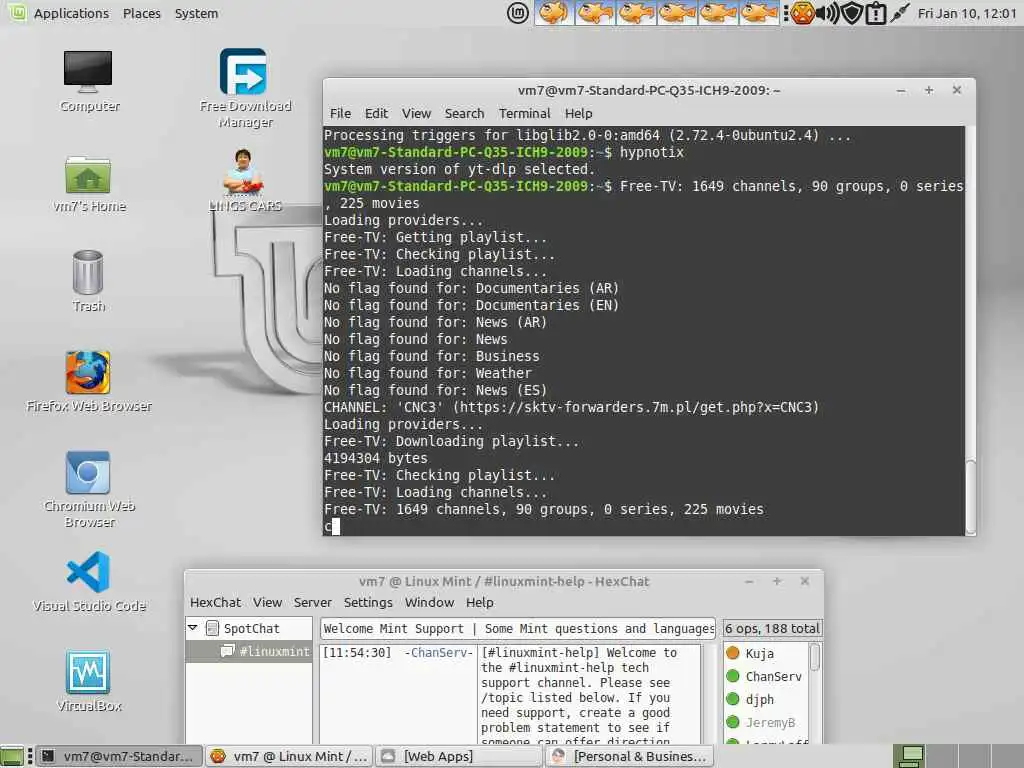
Task: Open the terminal's Edit menu
Action: [376, 114]
